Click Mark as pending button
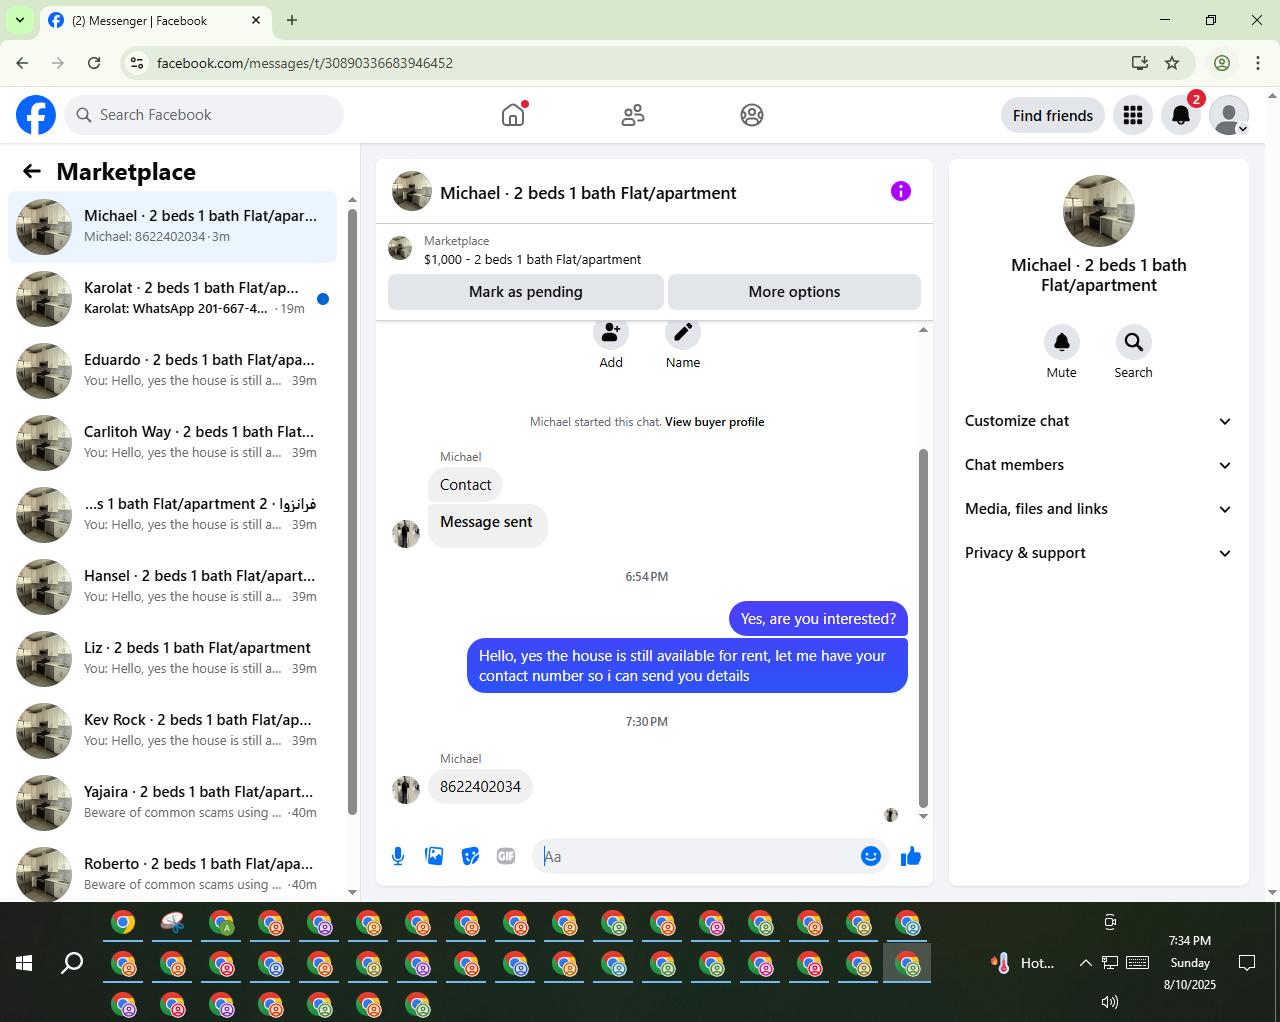The image size is (1280, 1022). click(x=526, y=292)
